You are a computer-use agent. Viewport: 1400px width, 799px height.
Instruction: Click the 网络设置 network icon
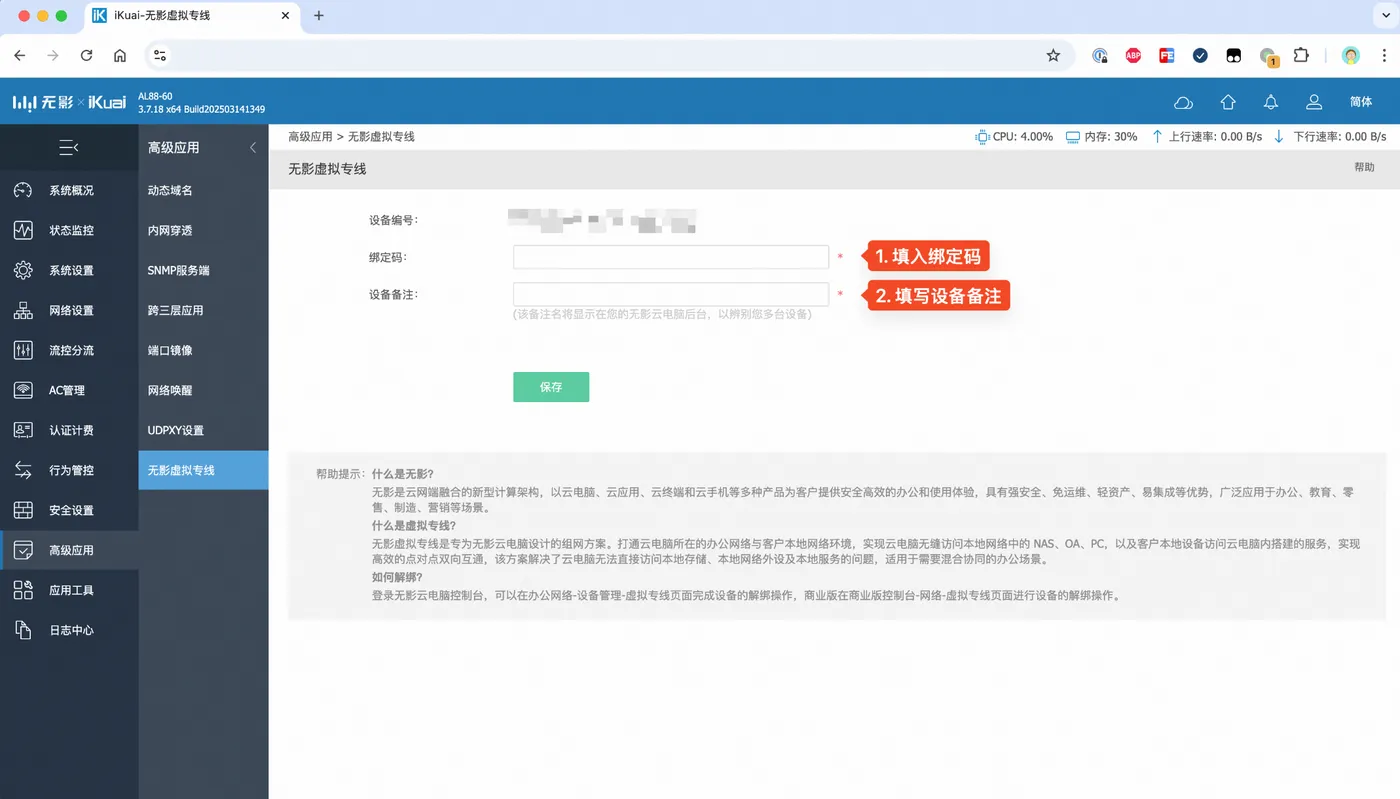click(23, 310)
